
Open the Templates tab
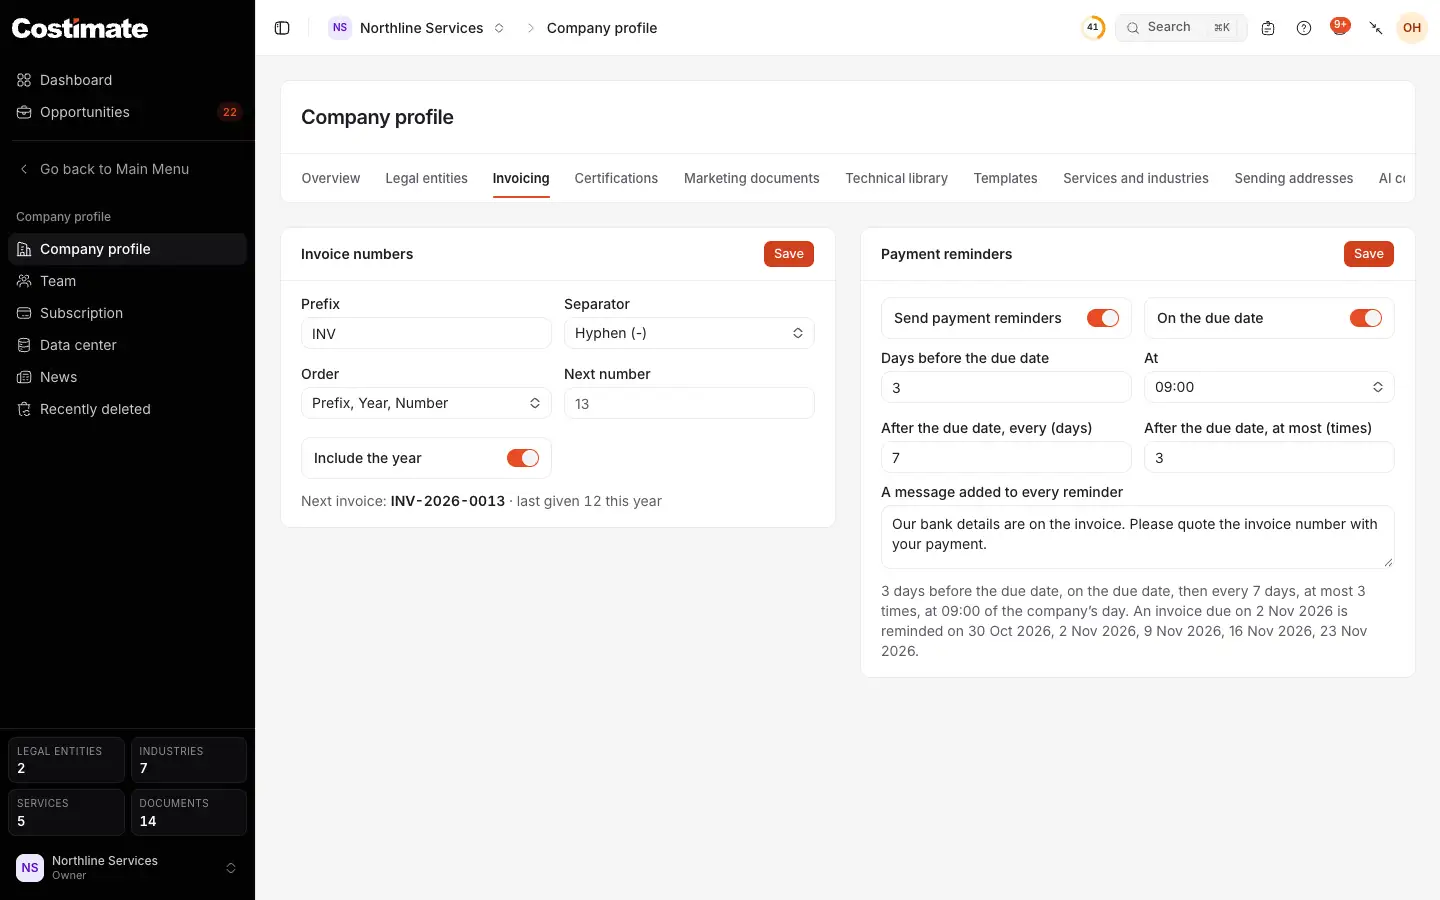click(x=1005, y=178)
